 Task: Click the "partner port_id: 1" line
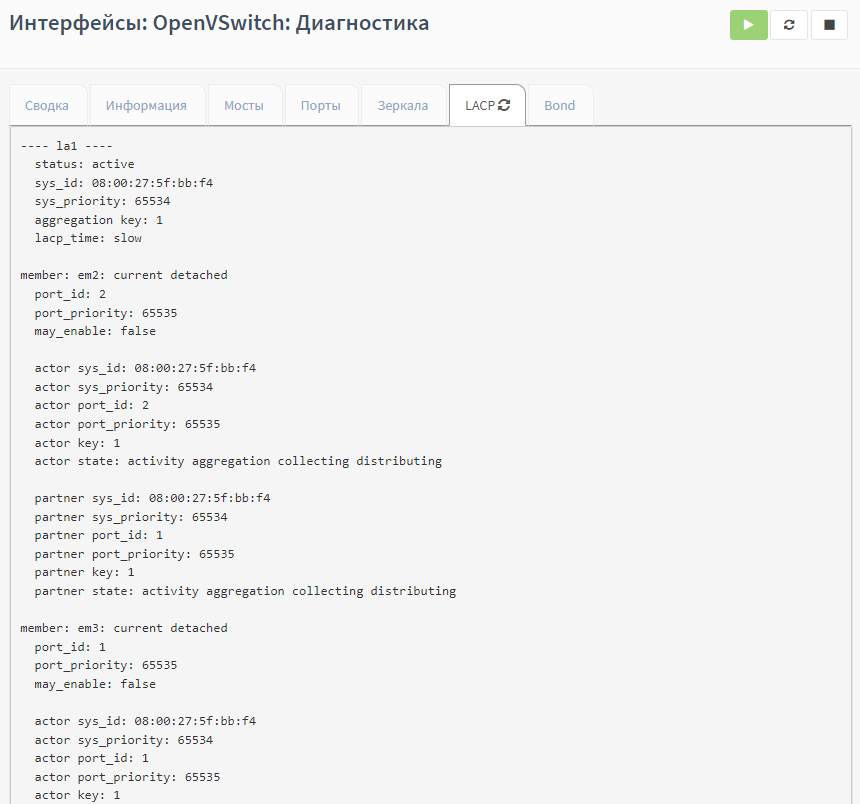click(x=98, y=535)
